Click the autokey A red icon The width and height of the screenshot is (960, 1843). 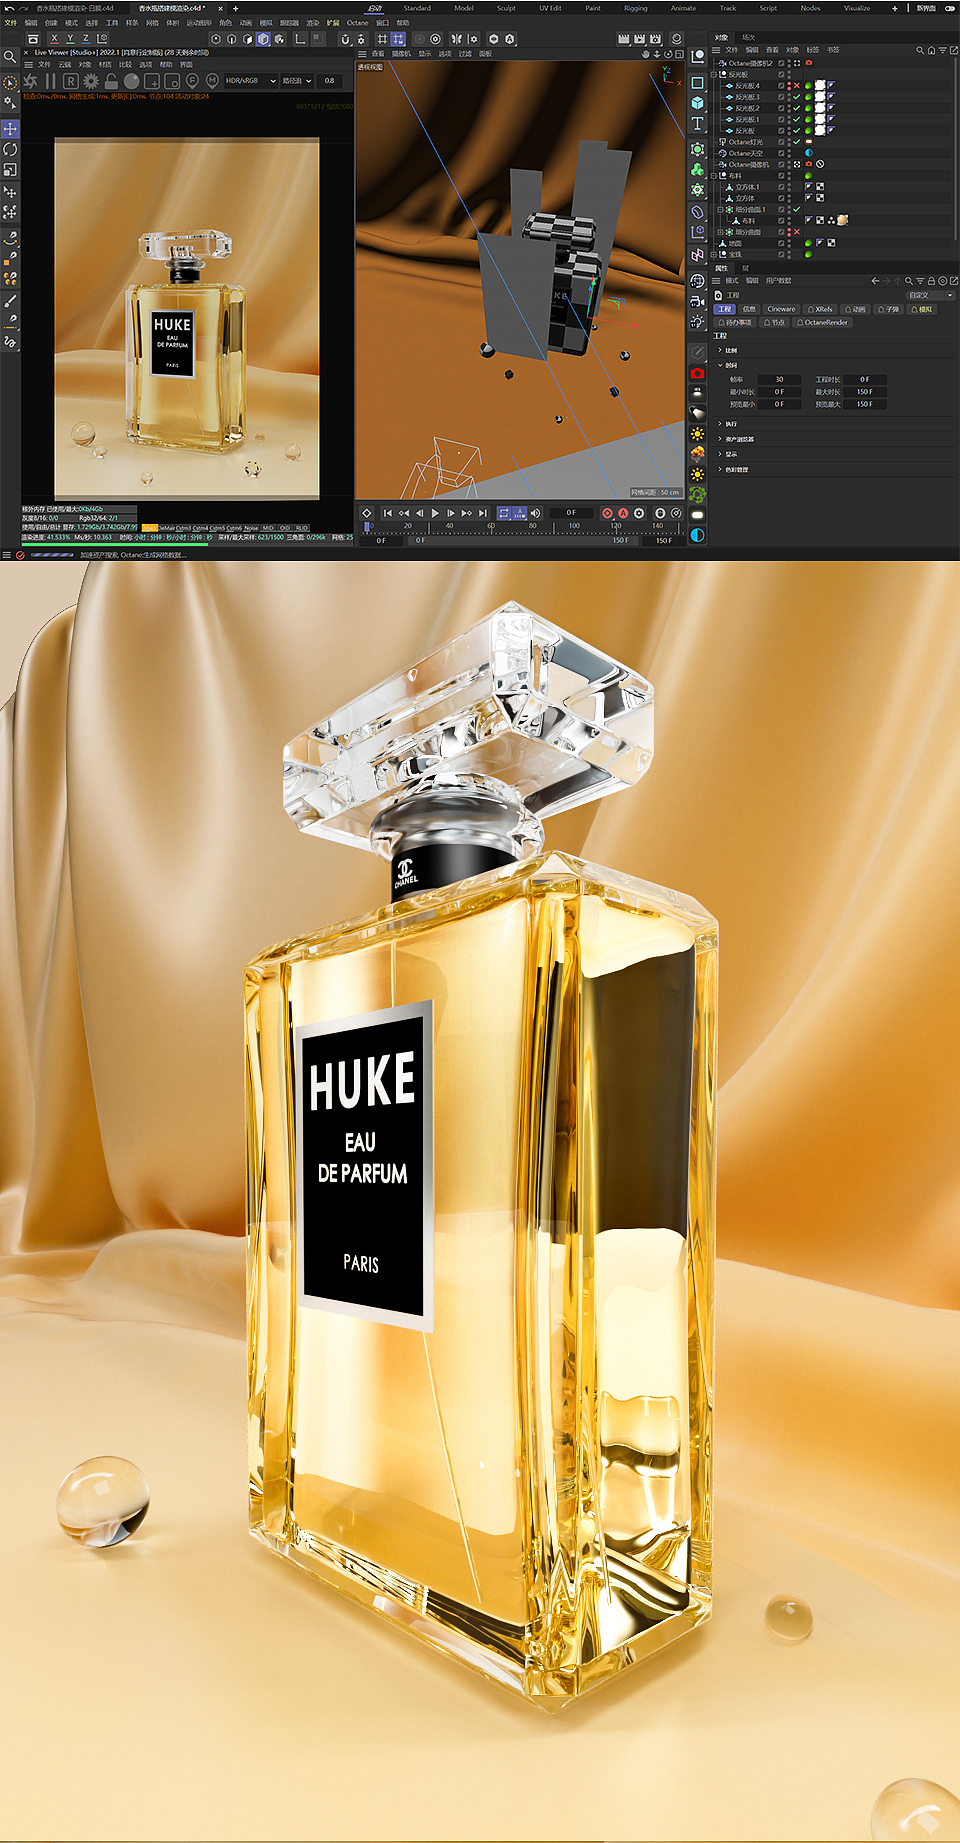click(623, 513)
